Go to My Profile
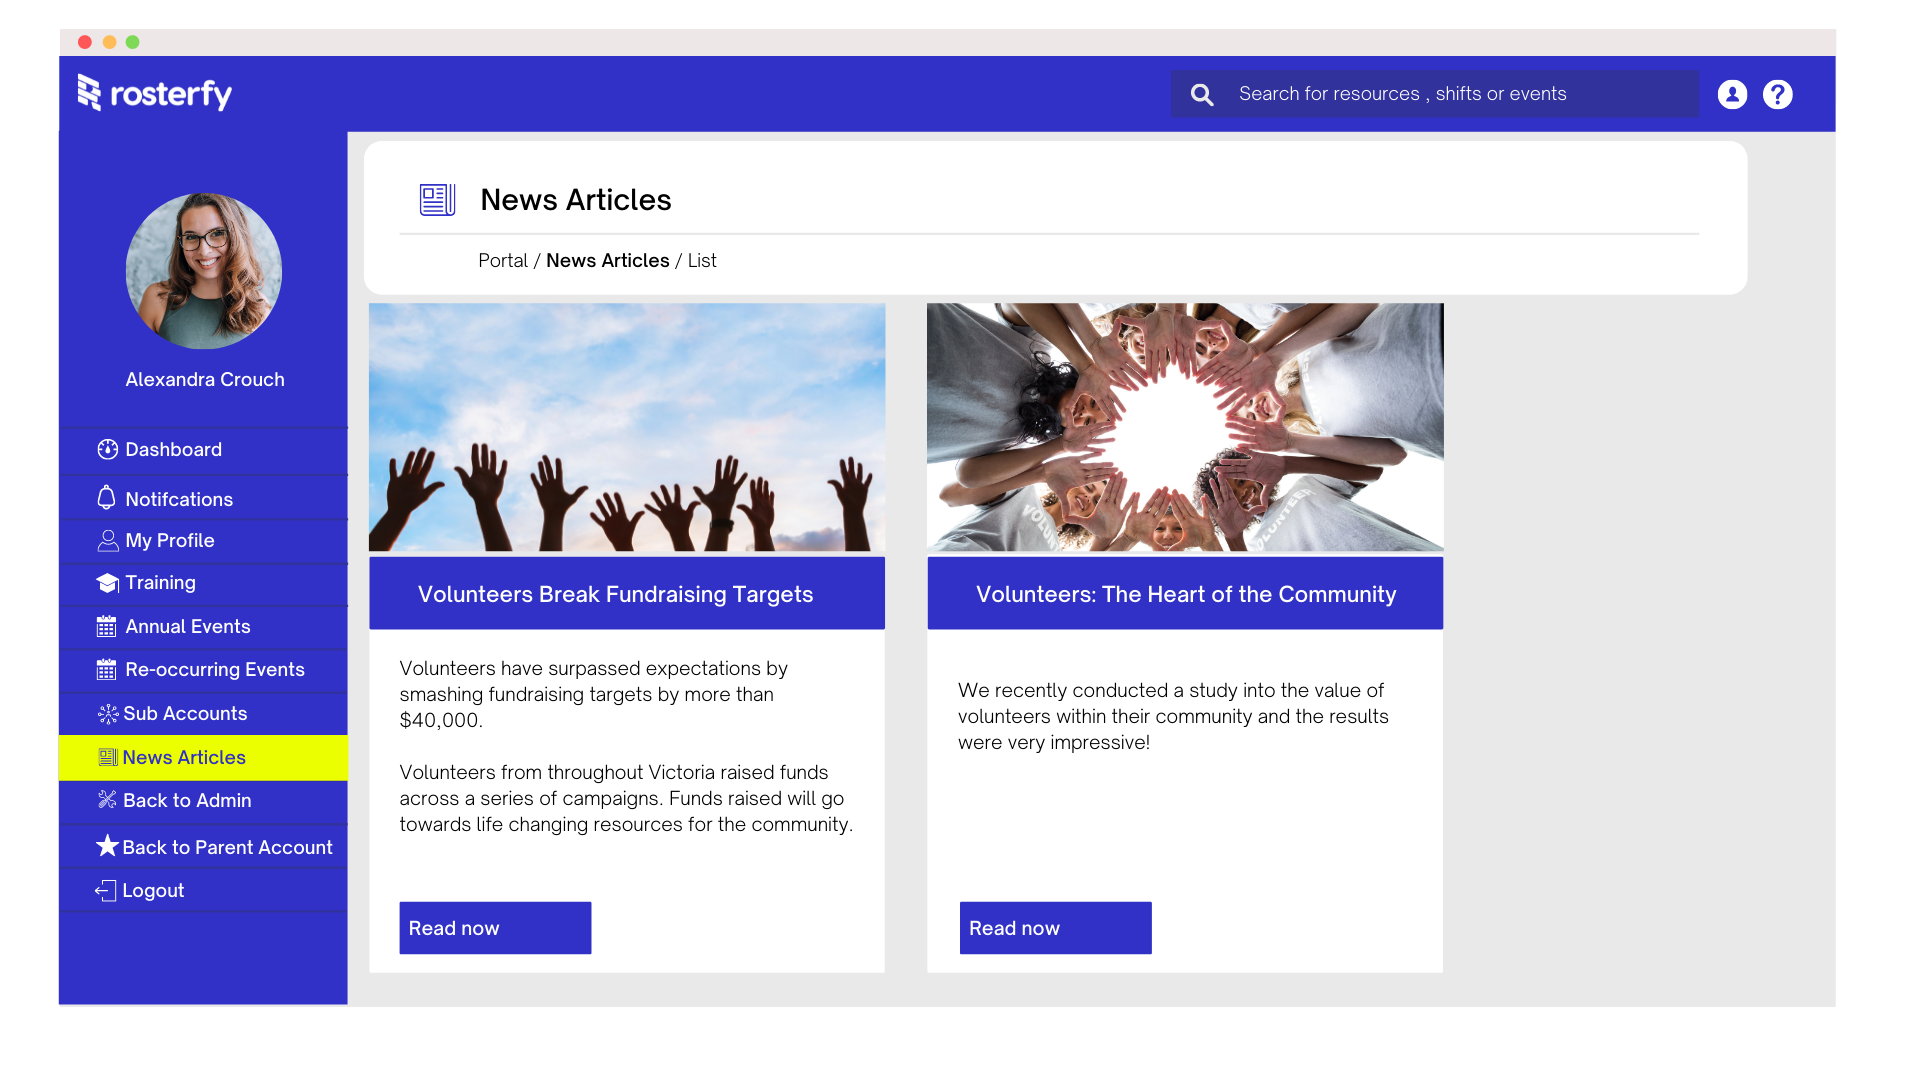This screenshot has height=1080, width=1920. click(204, 541)
